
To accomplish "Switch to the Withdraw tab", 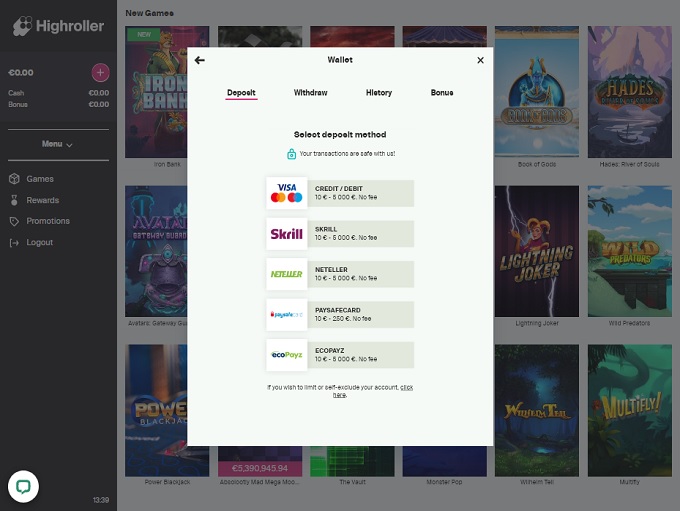I will (310, 93).
